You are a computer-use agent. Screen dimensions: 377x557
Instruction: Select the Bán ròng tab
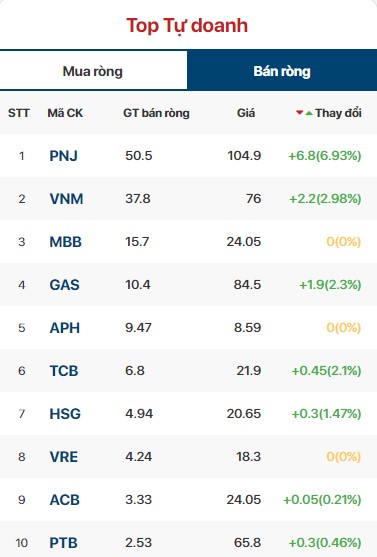282,71
